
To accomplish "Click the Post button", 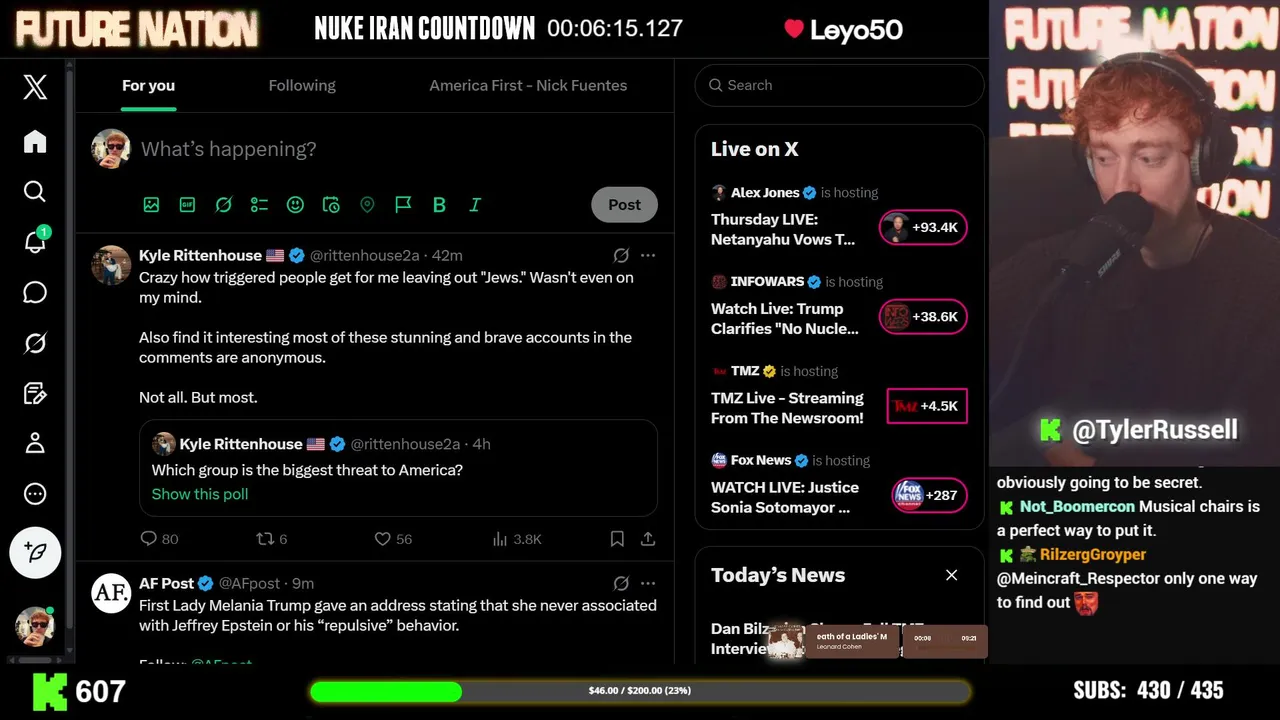I will (x=625, y=204).
